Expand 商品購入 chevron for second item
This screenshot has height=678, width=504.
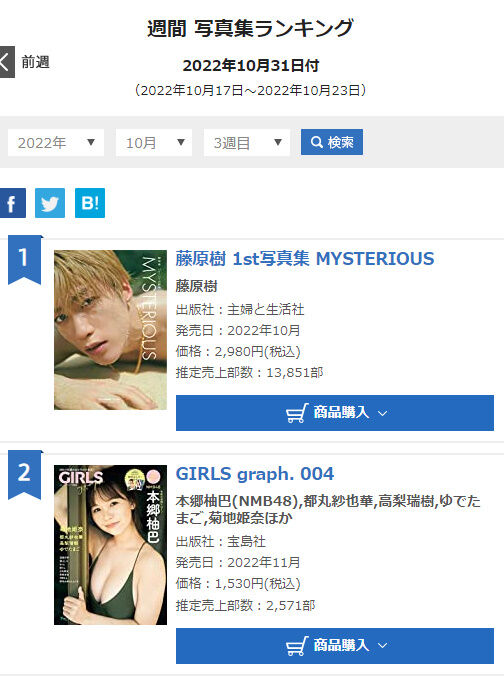click(x=383, y=646)
